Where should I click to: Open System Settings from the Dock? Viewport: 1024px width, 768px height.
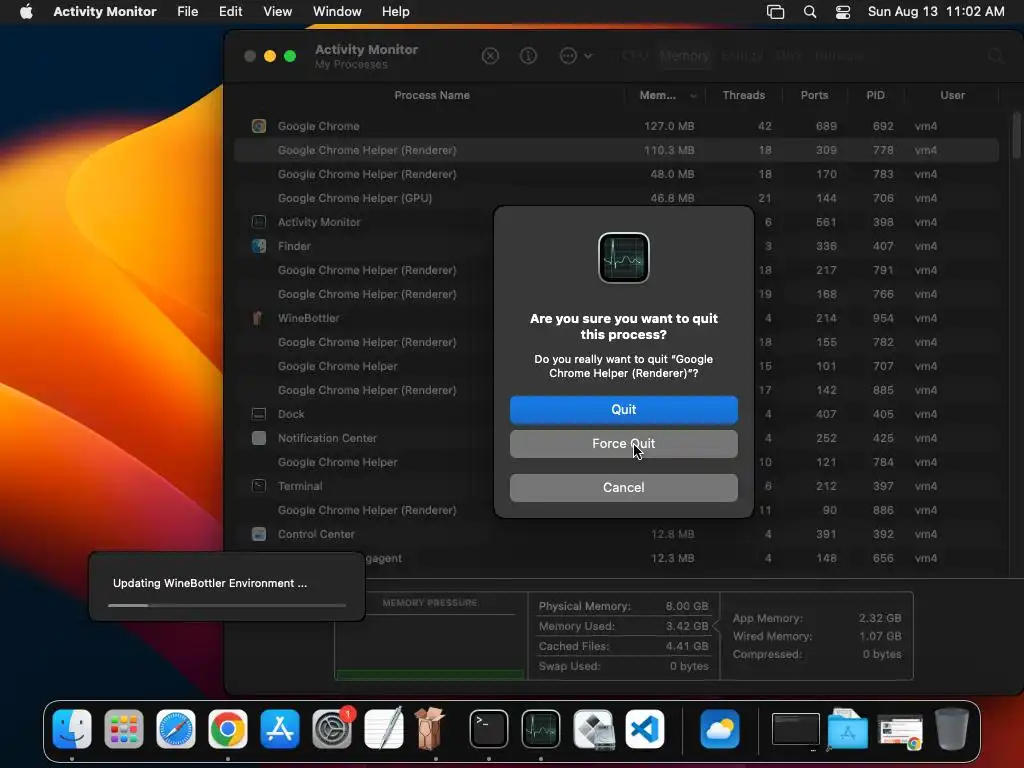pos(332,729)
